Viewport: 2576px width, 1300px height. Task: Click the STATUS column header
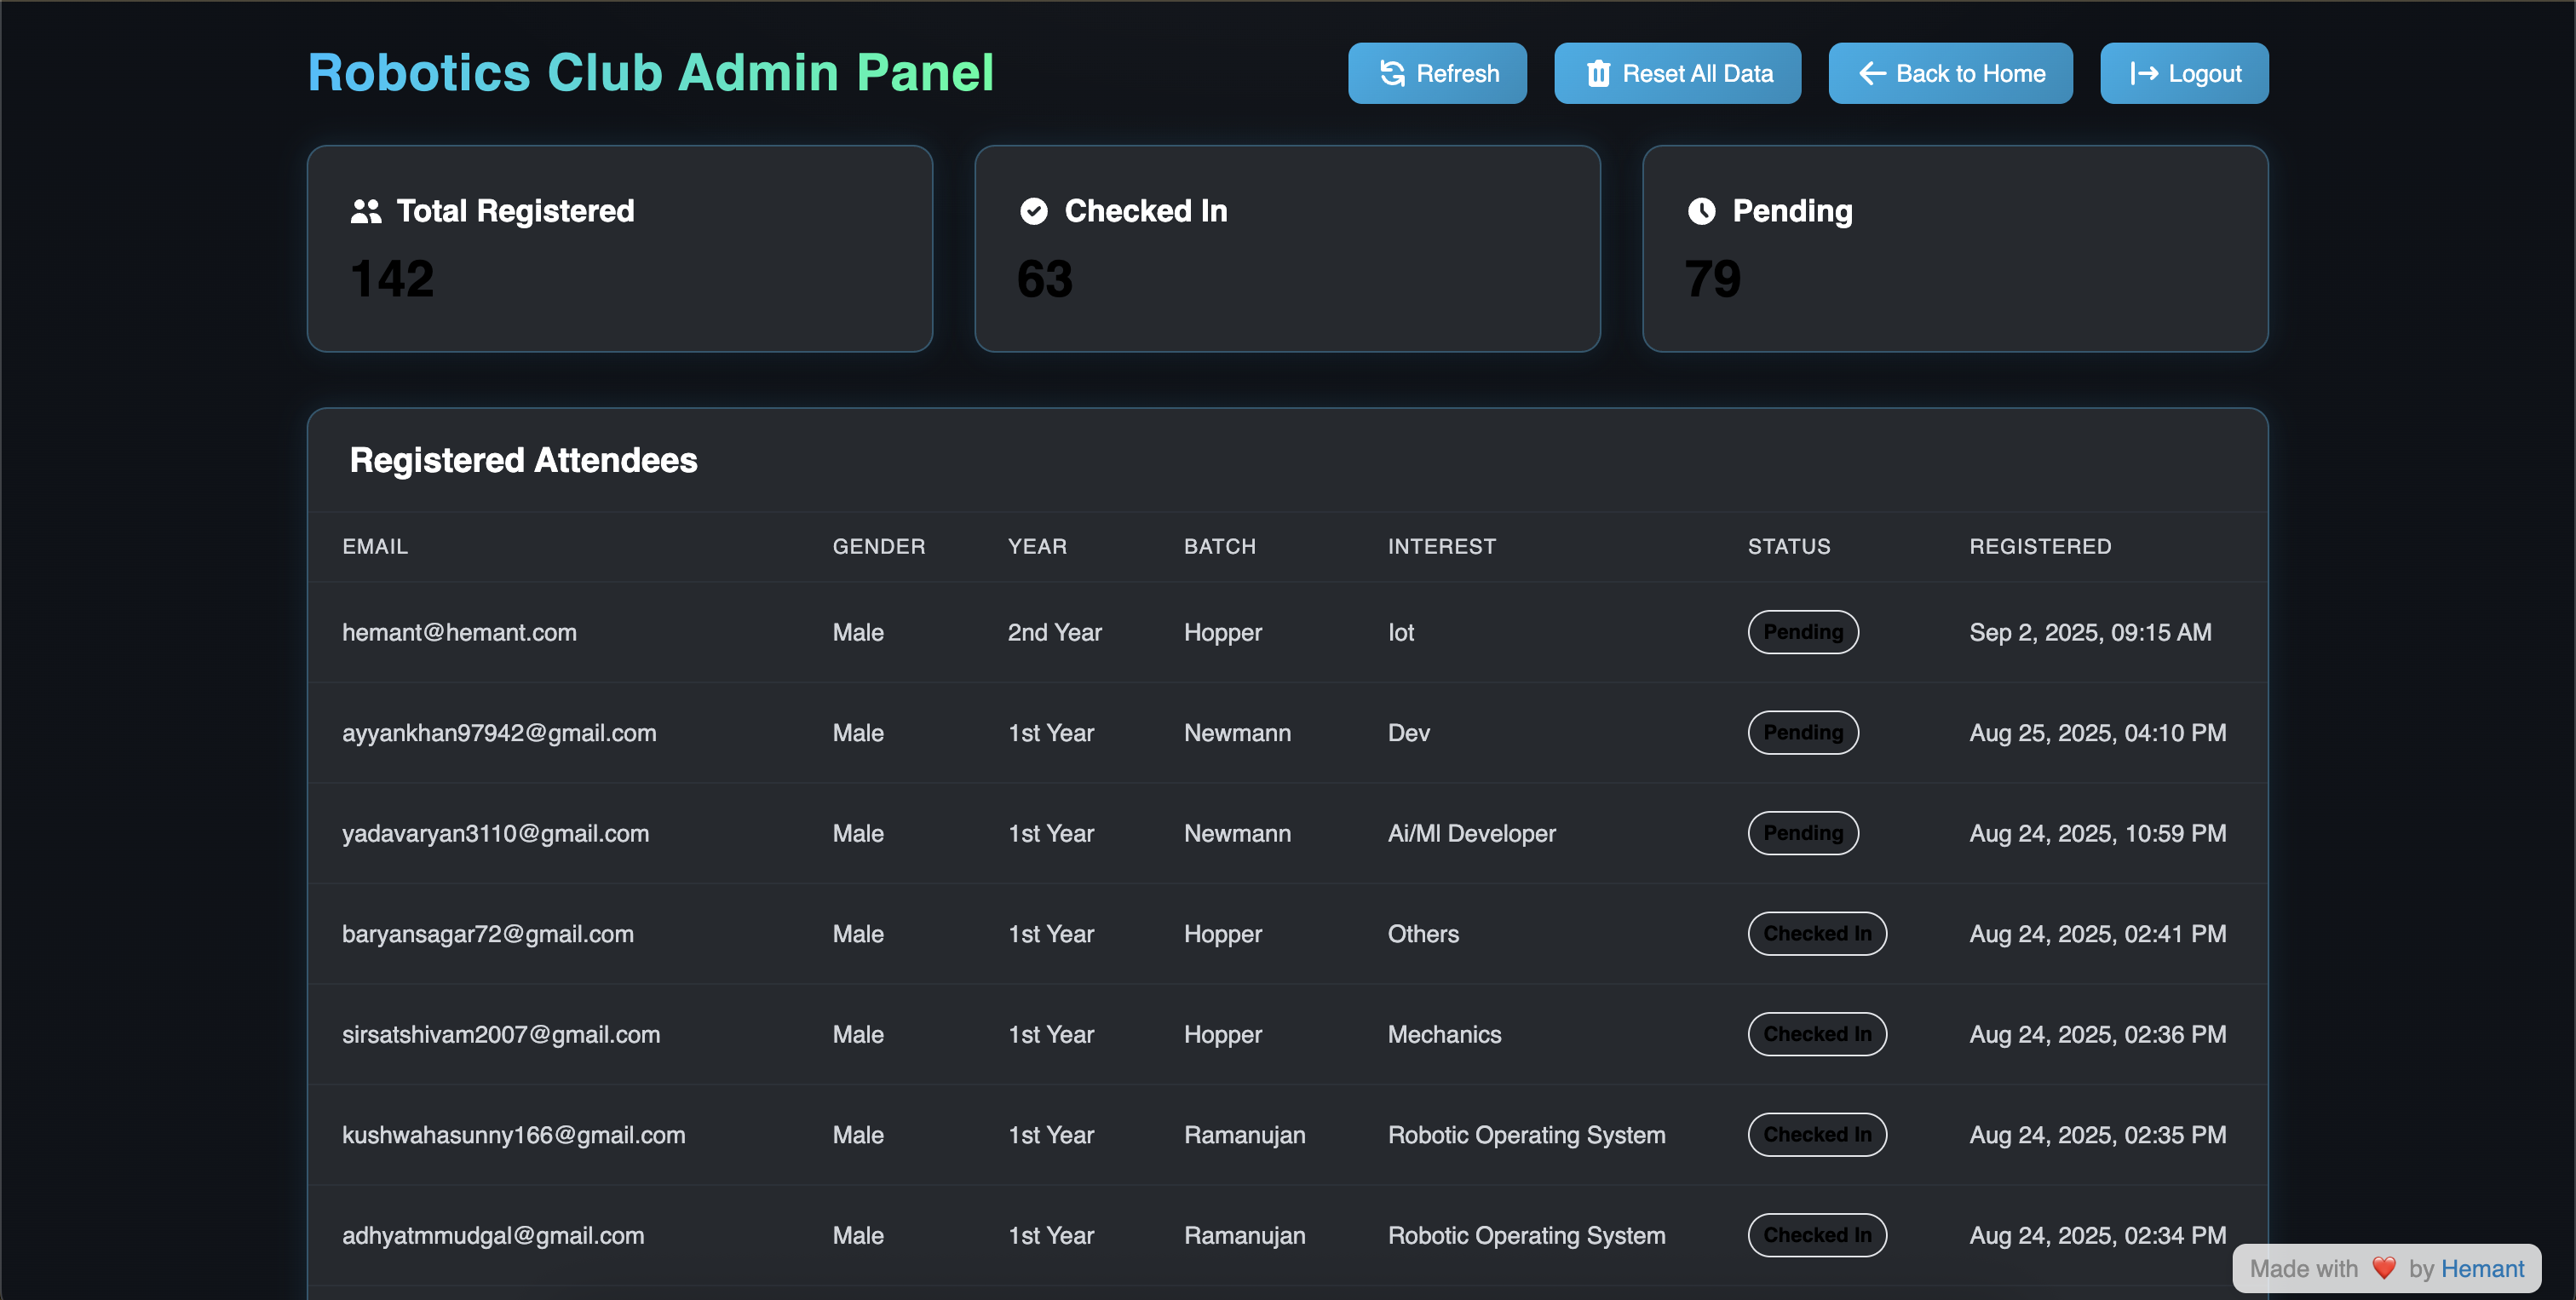click(1789, 547)
